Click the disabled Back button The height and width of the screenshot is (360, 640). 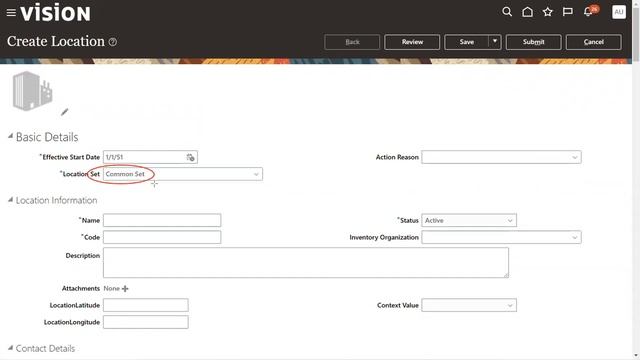[352, 42]
